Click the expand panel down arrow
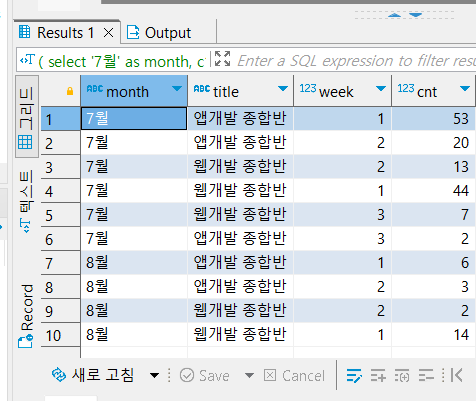 point(416,15)
